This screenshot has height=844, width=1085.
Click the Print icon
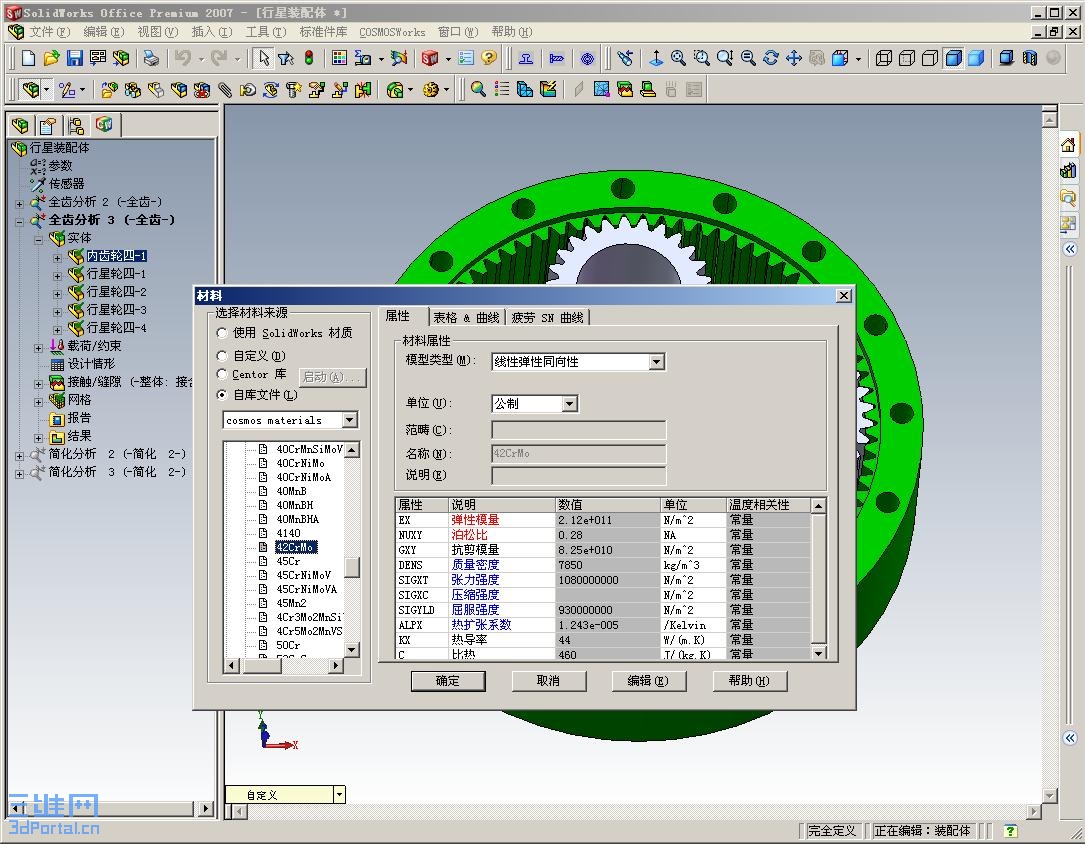[151, 58]
